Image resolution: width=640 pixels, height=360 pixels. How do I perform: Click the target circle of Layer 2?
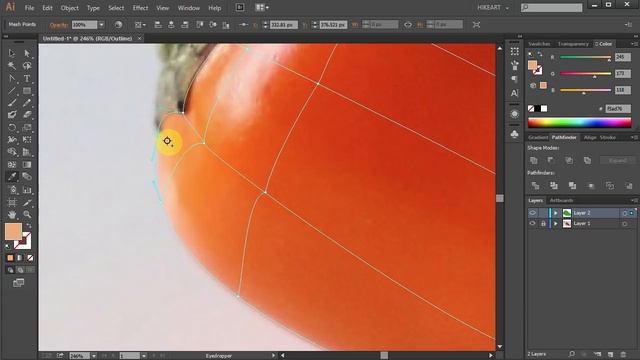(624, 213)
